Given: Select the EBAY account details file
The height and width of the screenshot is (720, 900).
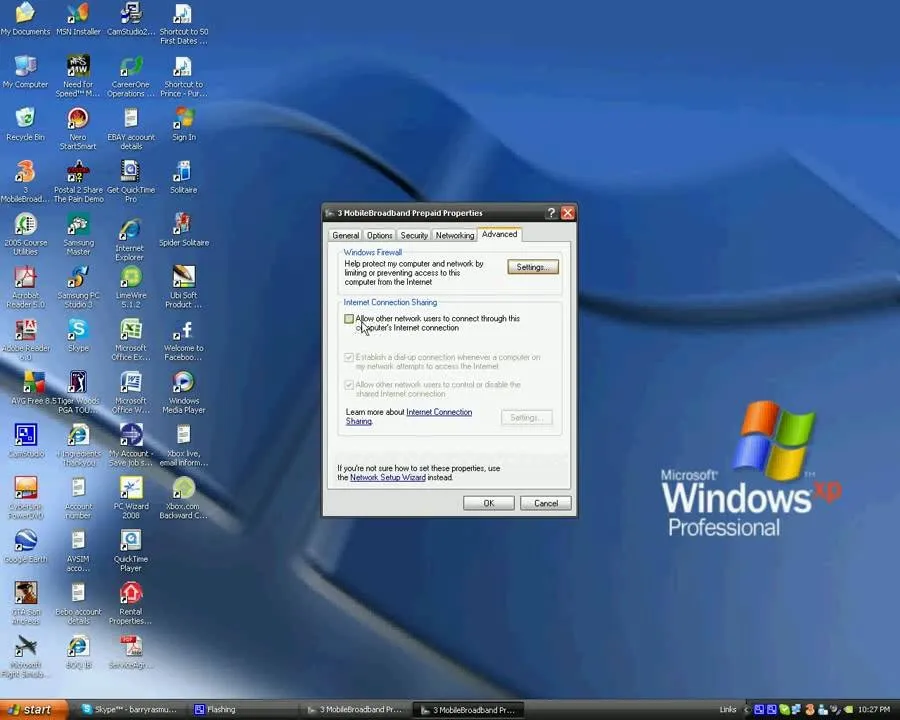Looking at the screenshot, I should click(131, 129).
